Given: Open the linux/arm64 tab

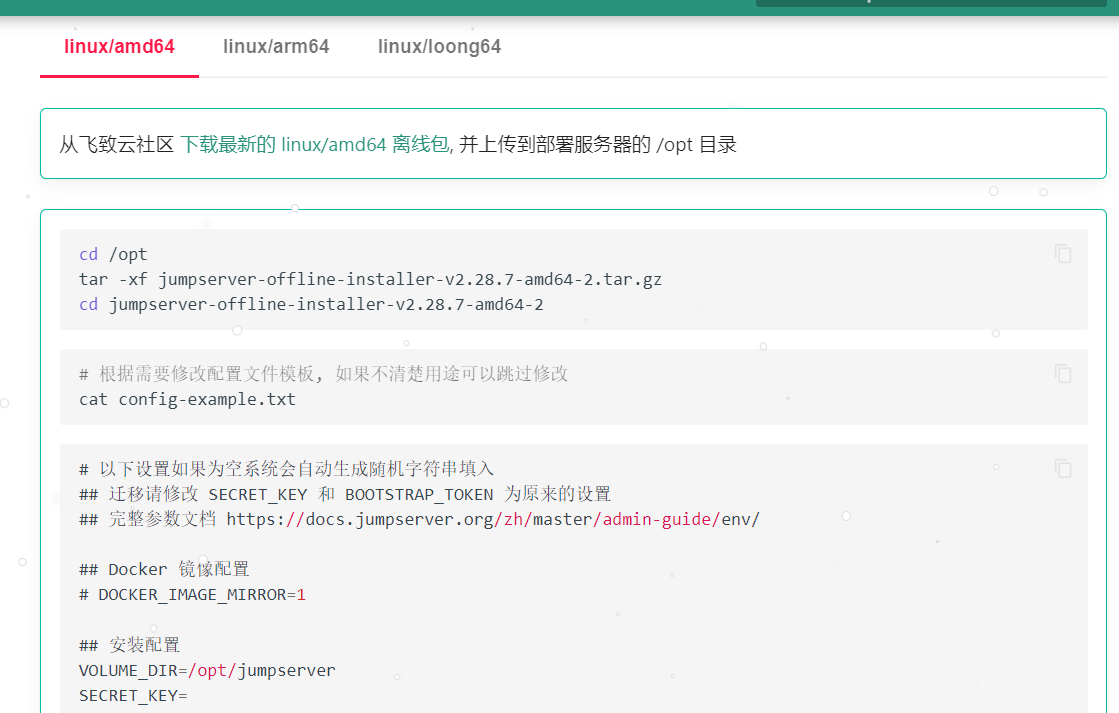Looking at the screenshot, I should 276,46.
